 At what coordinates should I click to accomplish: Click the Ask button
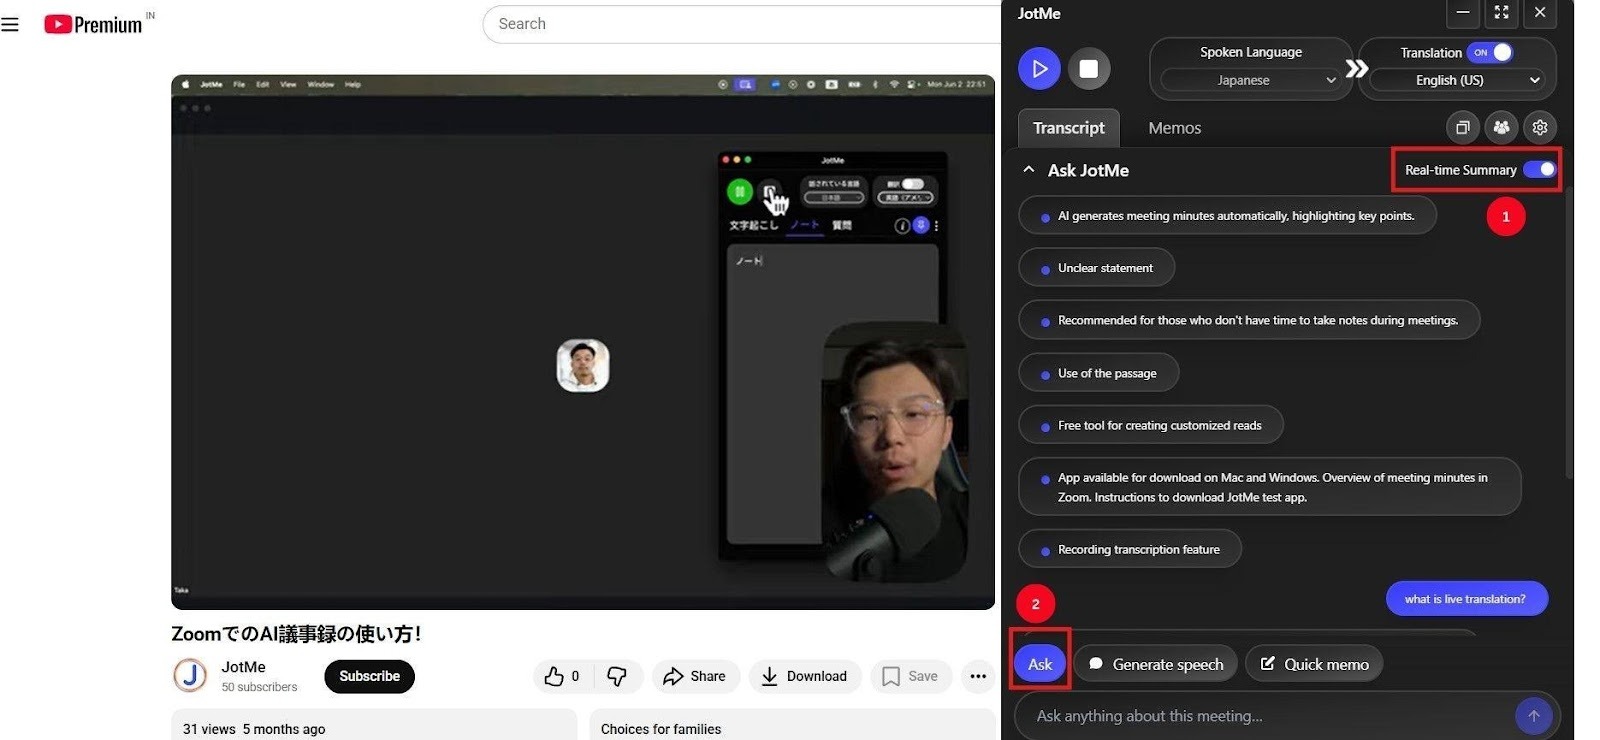(x=1040, y=664)
